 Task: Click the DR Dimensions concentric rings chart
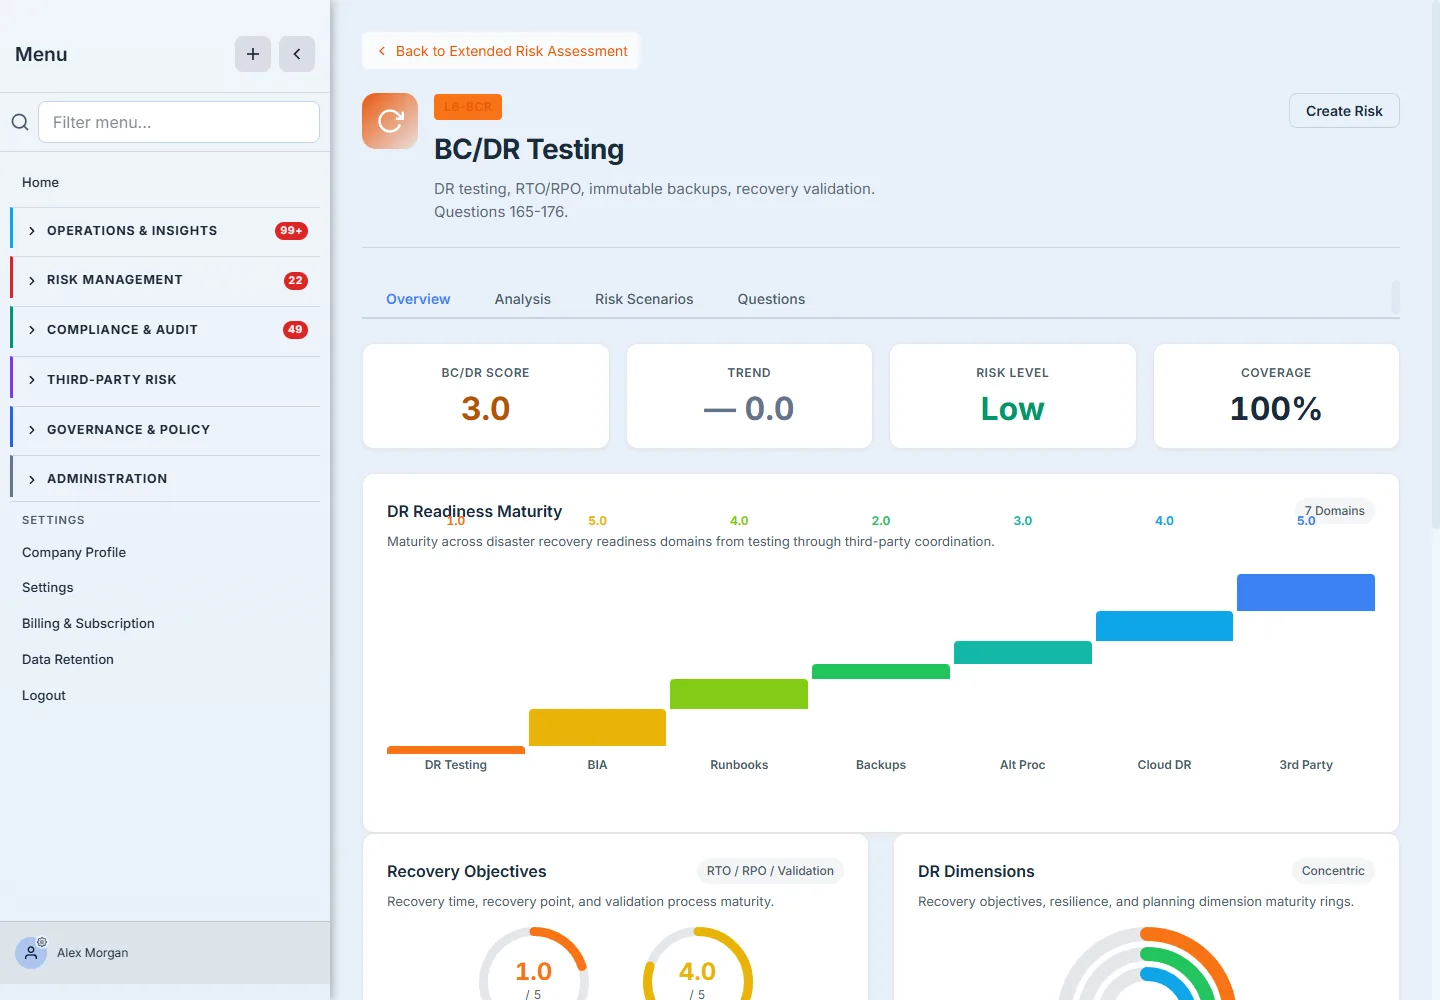pos(1147,964)
